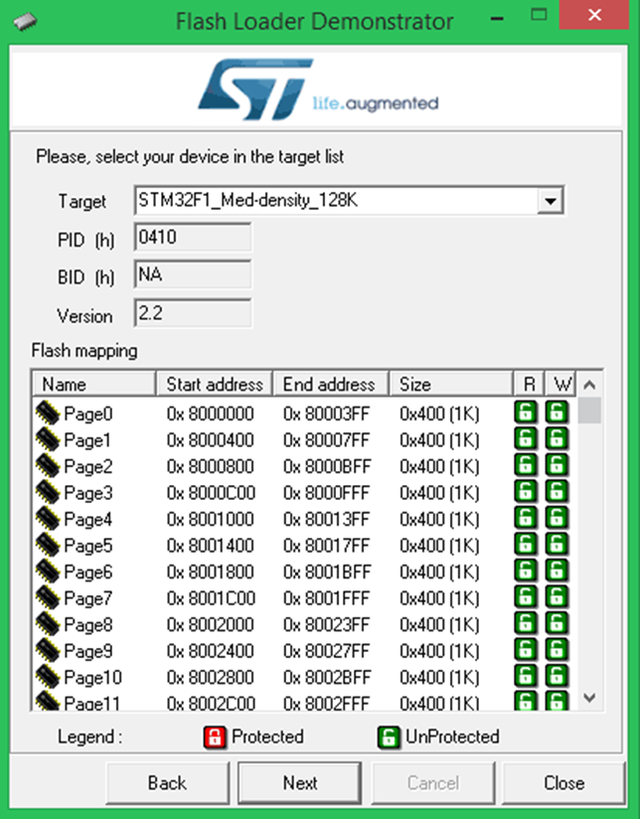
Task: Click the BID (h) field showing NA
Action: pos(193,275)
